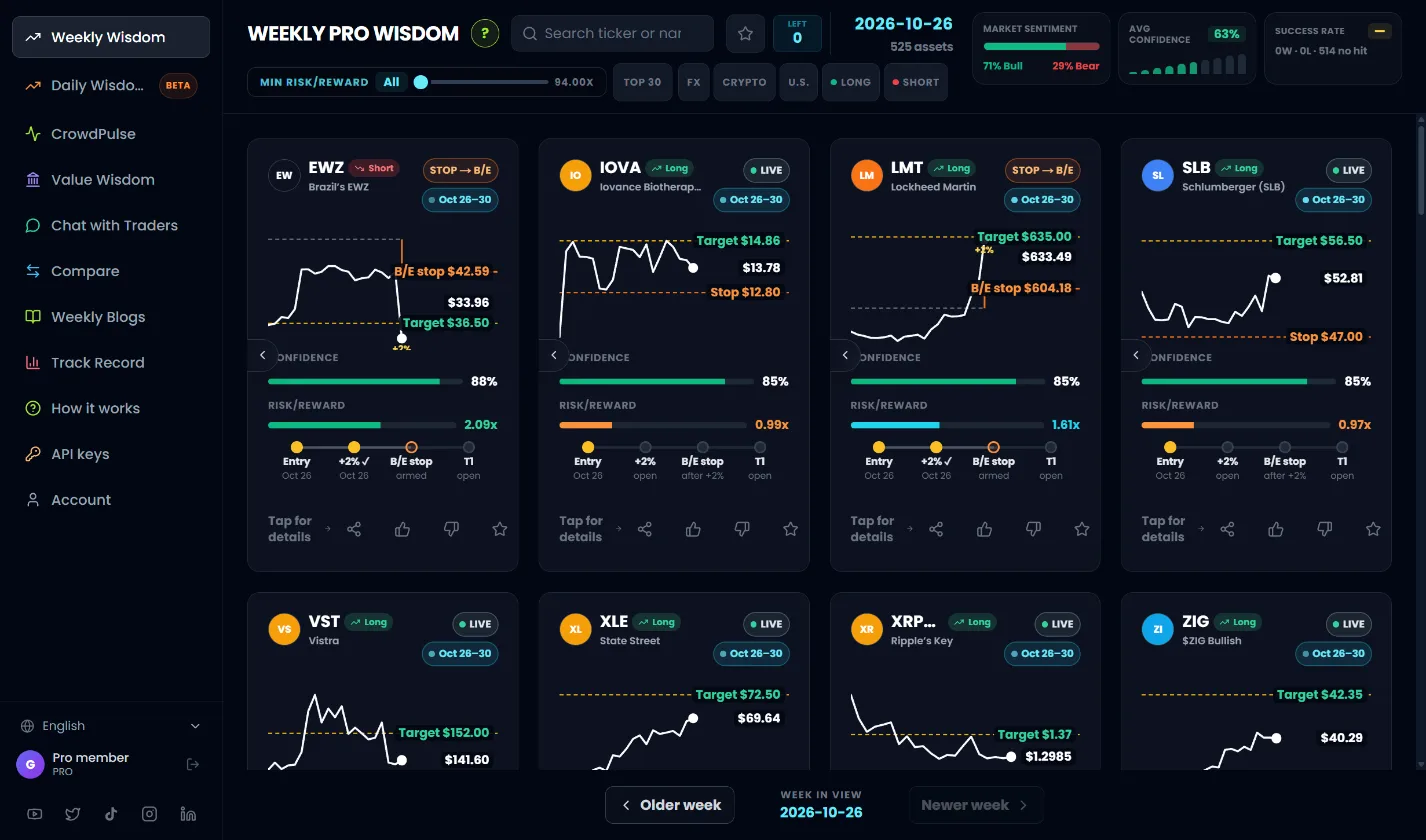
Task: Open the LinkedIn social link
Action: 188,814
